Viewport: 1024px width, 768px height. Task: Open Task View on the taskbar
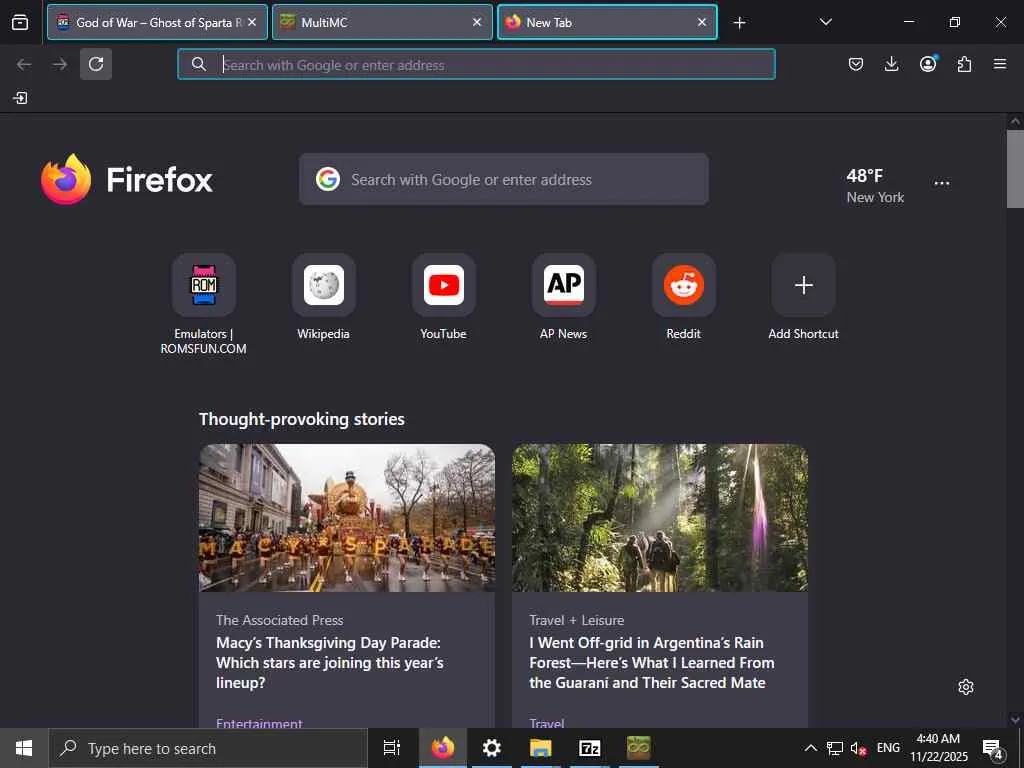tap(392, 748)
